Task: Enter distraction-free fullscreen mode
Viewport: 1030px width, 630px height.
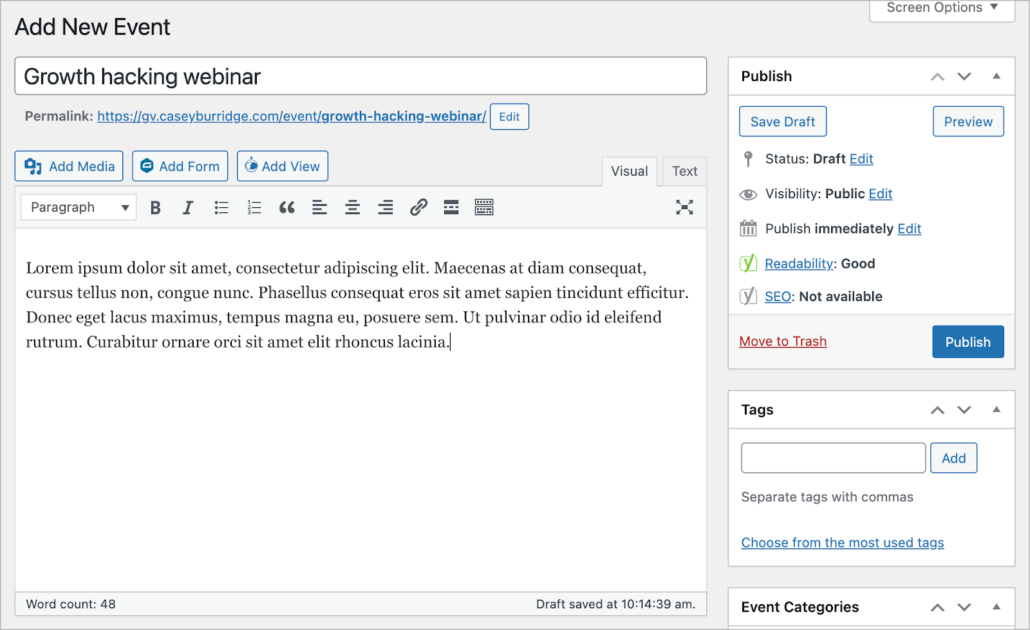Action: (684, 208)
